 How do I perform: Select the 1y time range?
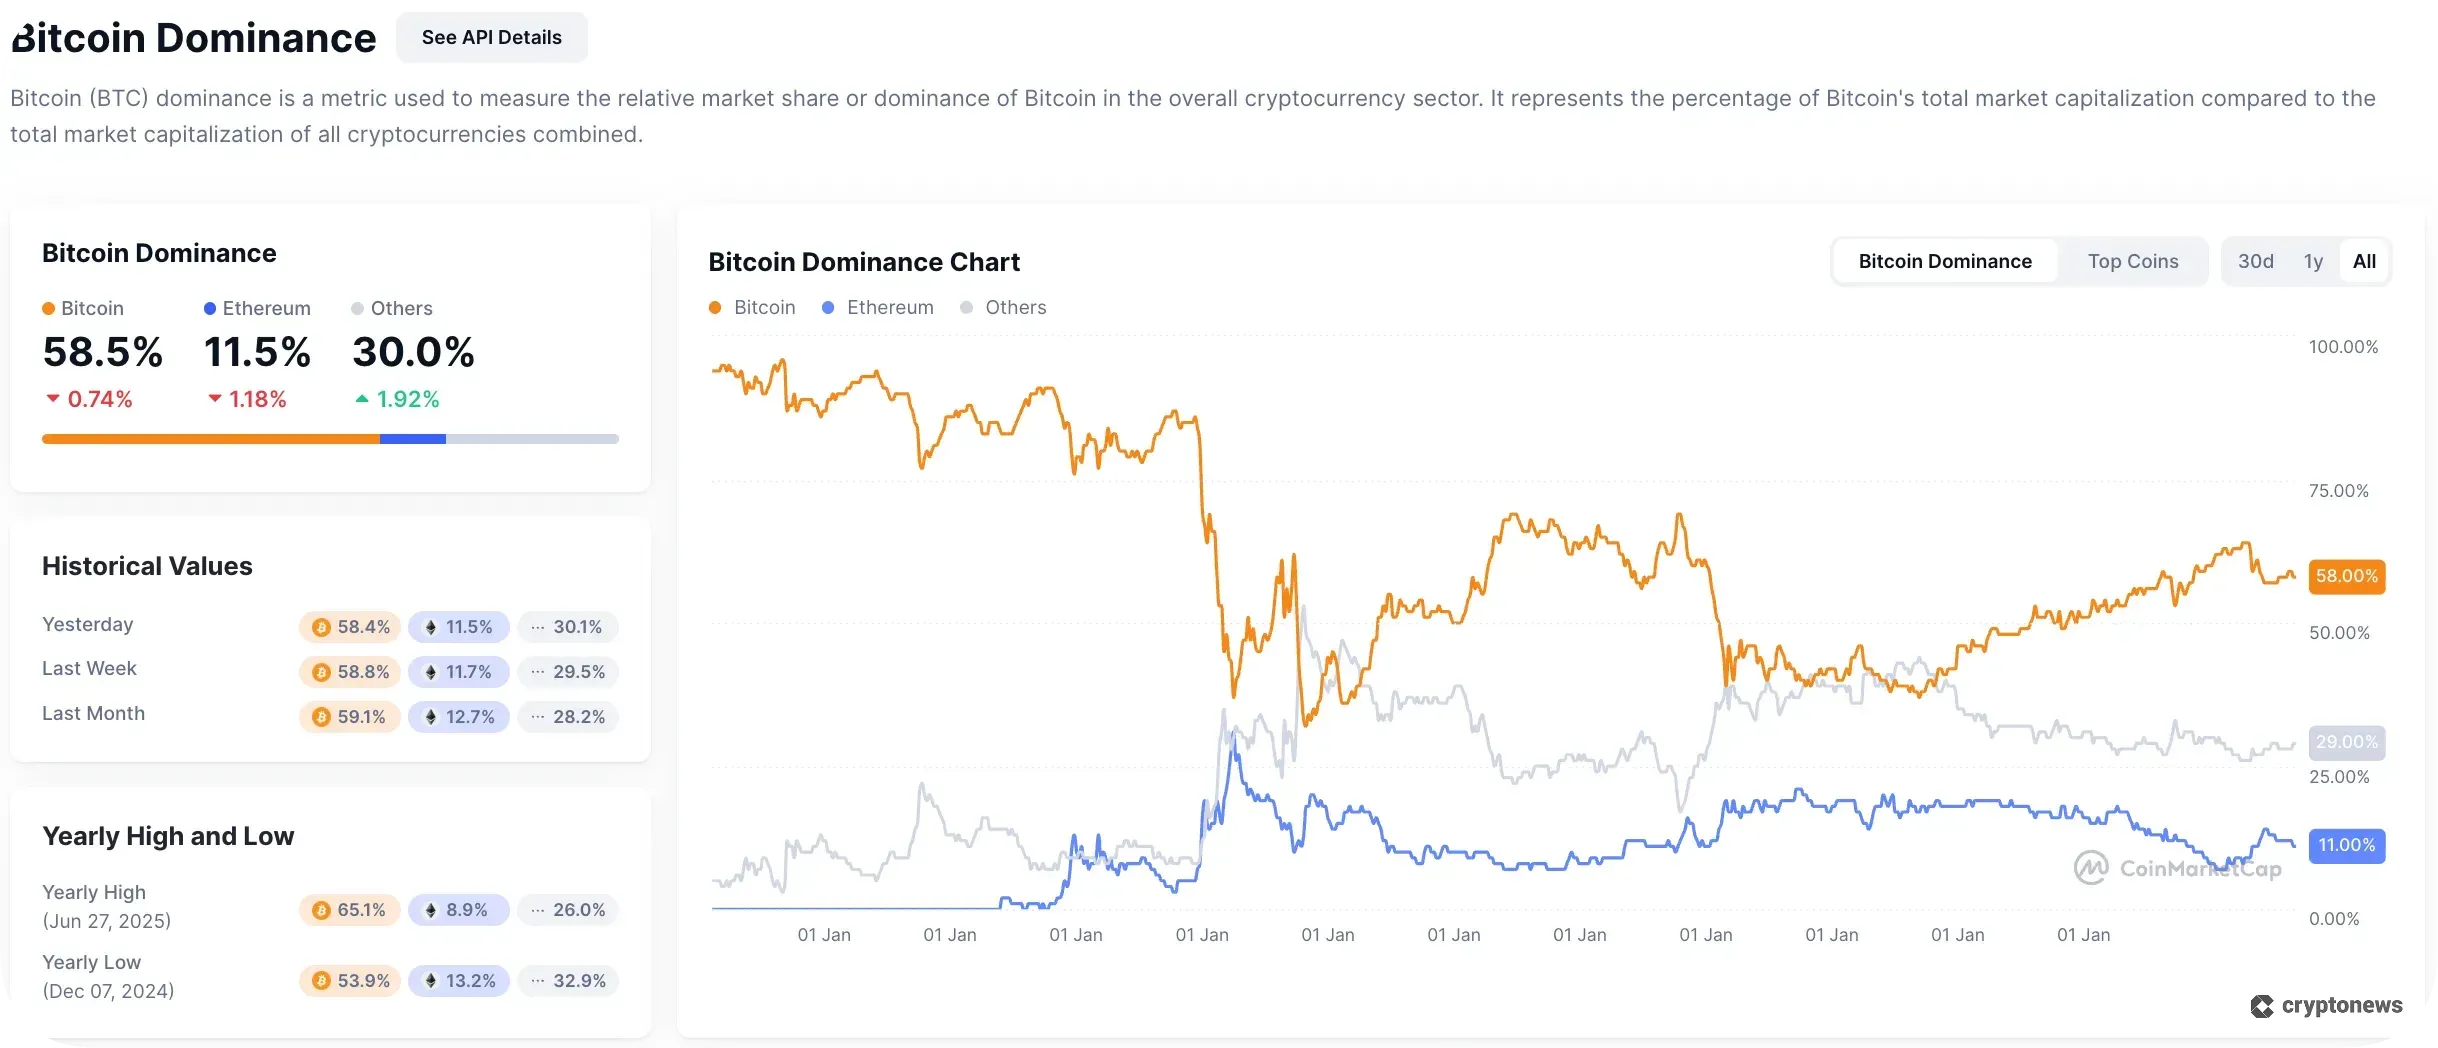(x=2312, y=260)
